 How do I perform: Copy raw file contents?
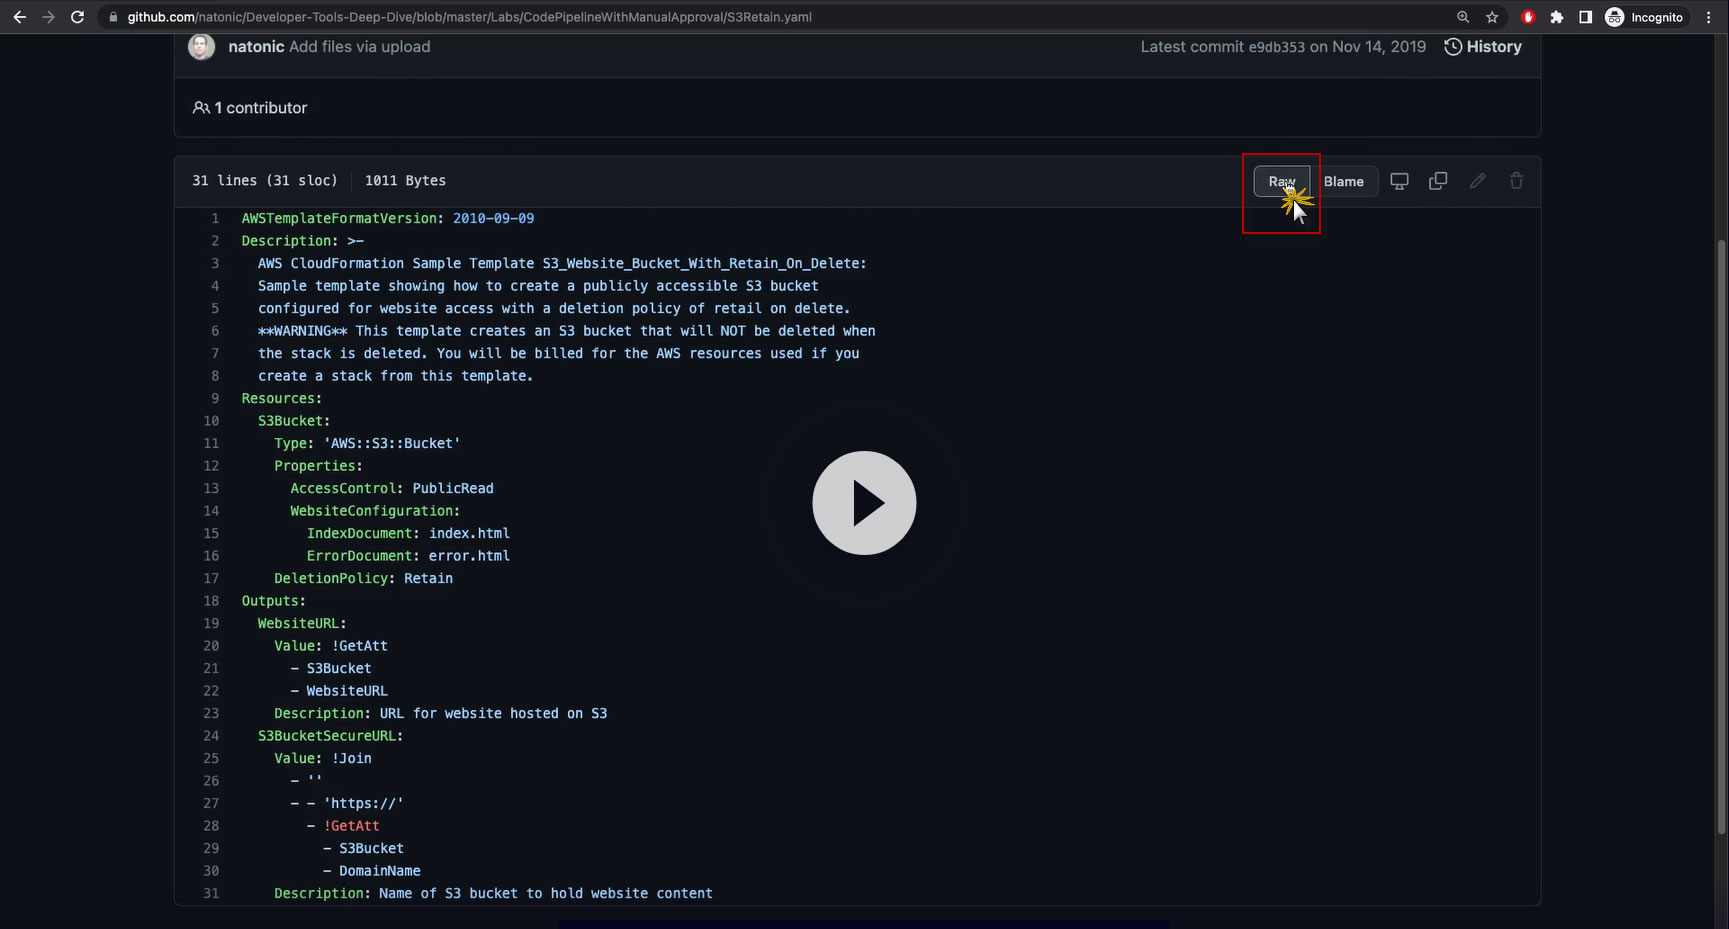point(1438,181)
